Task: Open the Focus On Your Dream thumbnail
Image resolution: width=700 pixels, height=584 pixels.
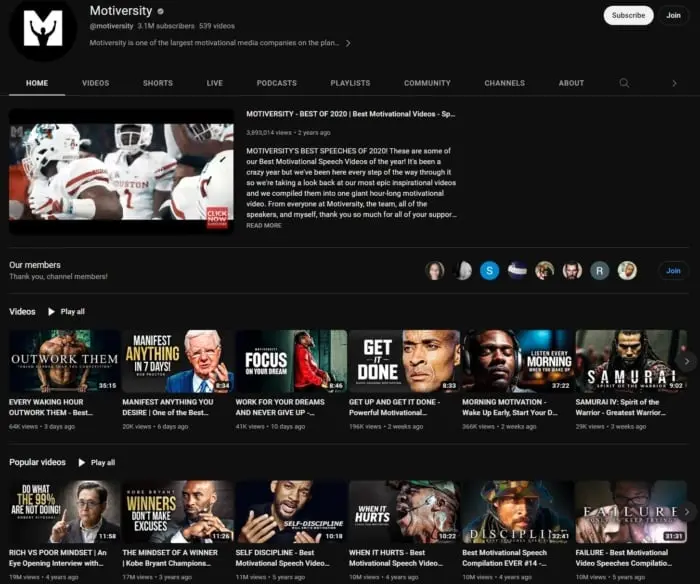Action: coord(292,361)
